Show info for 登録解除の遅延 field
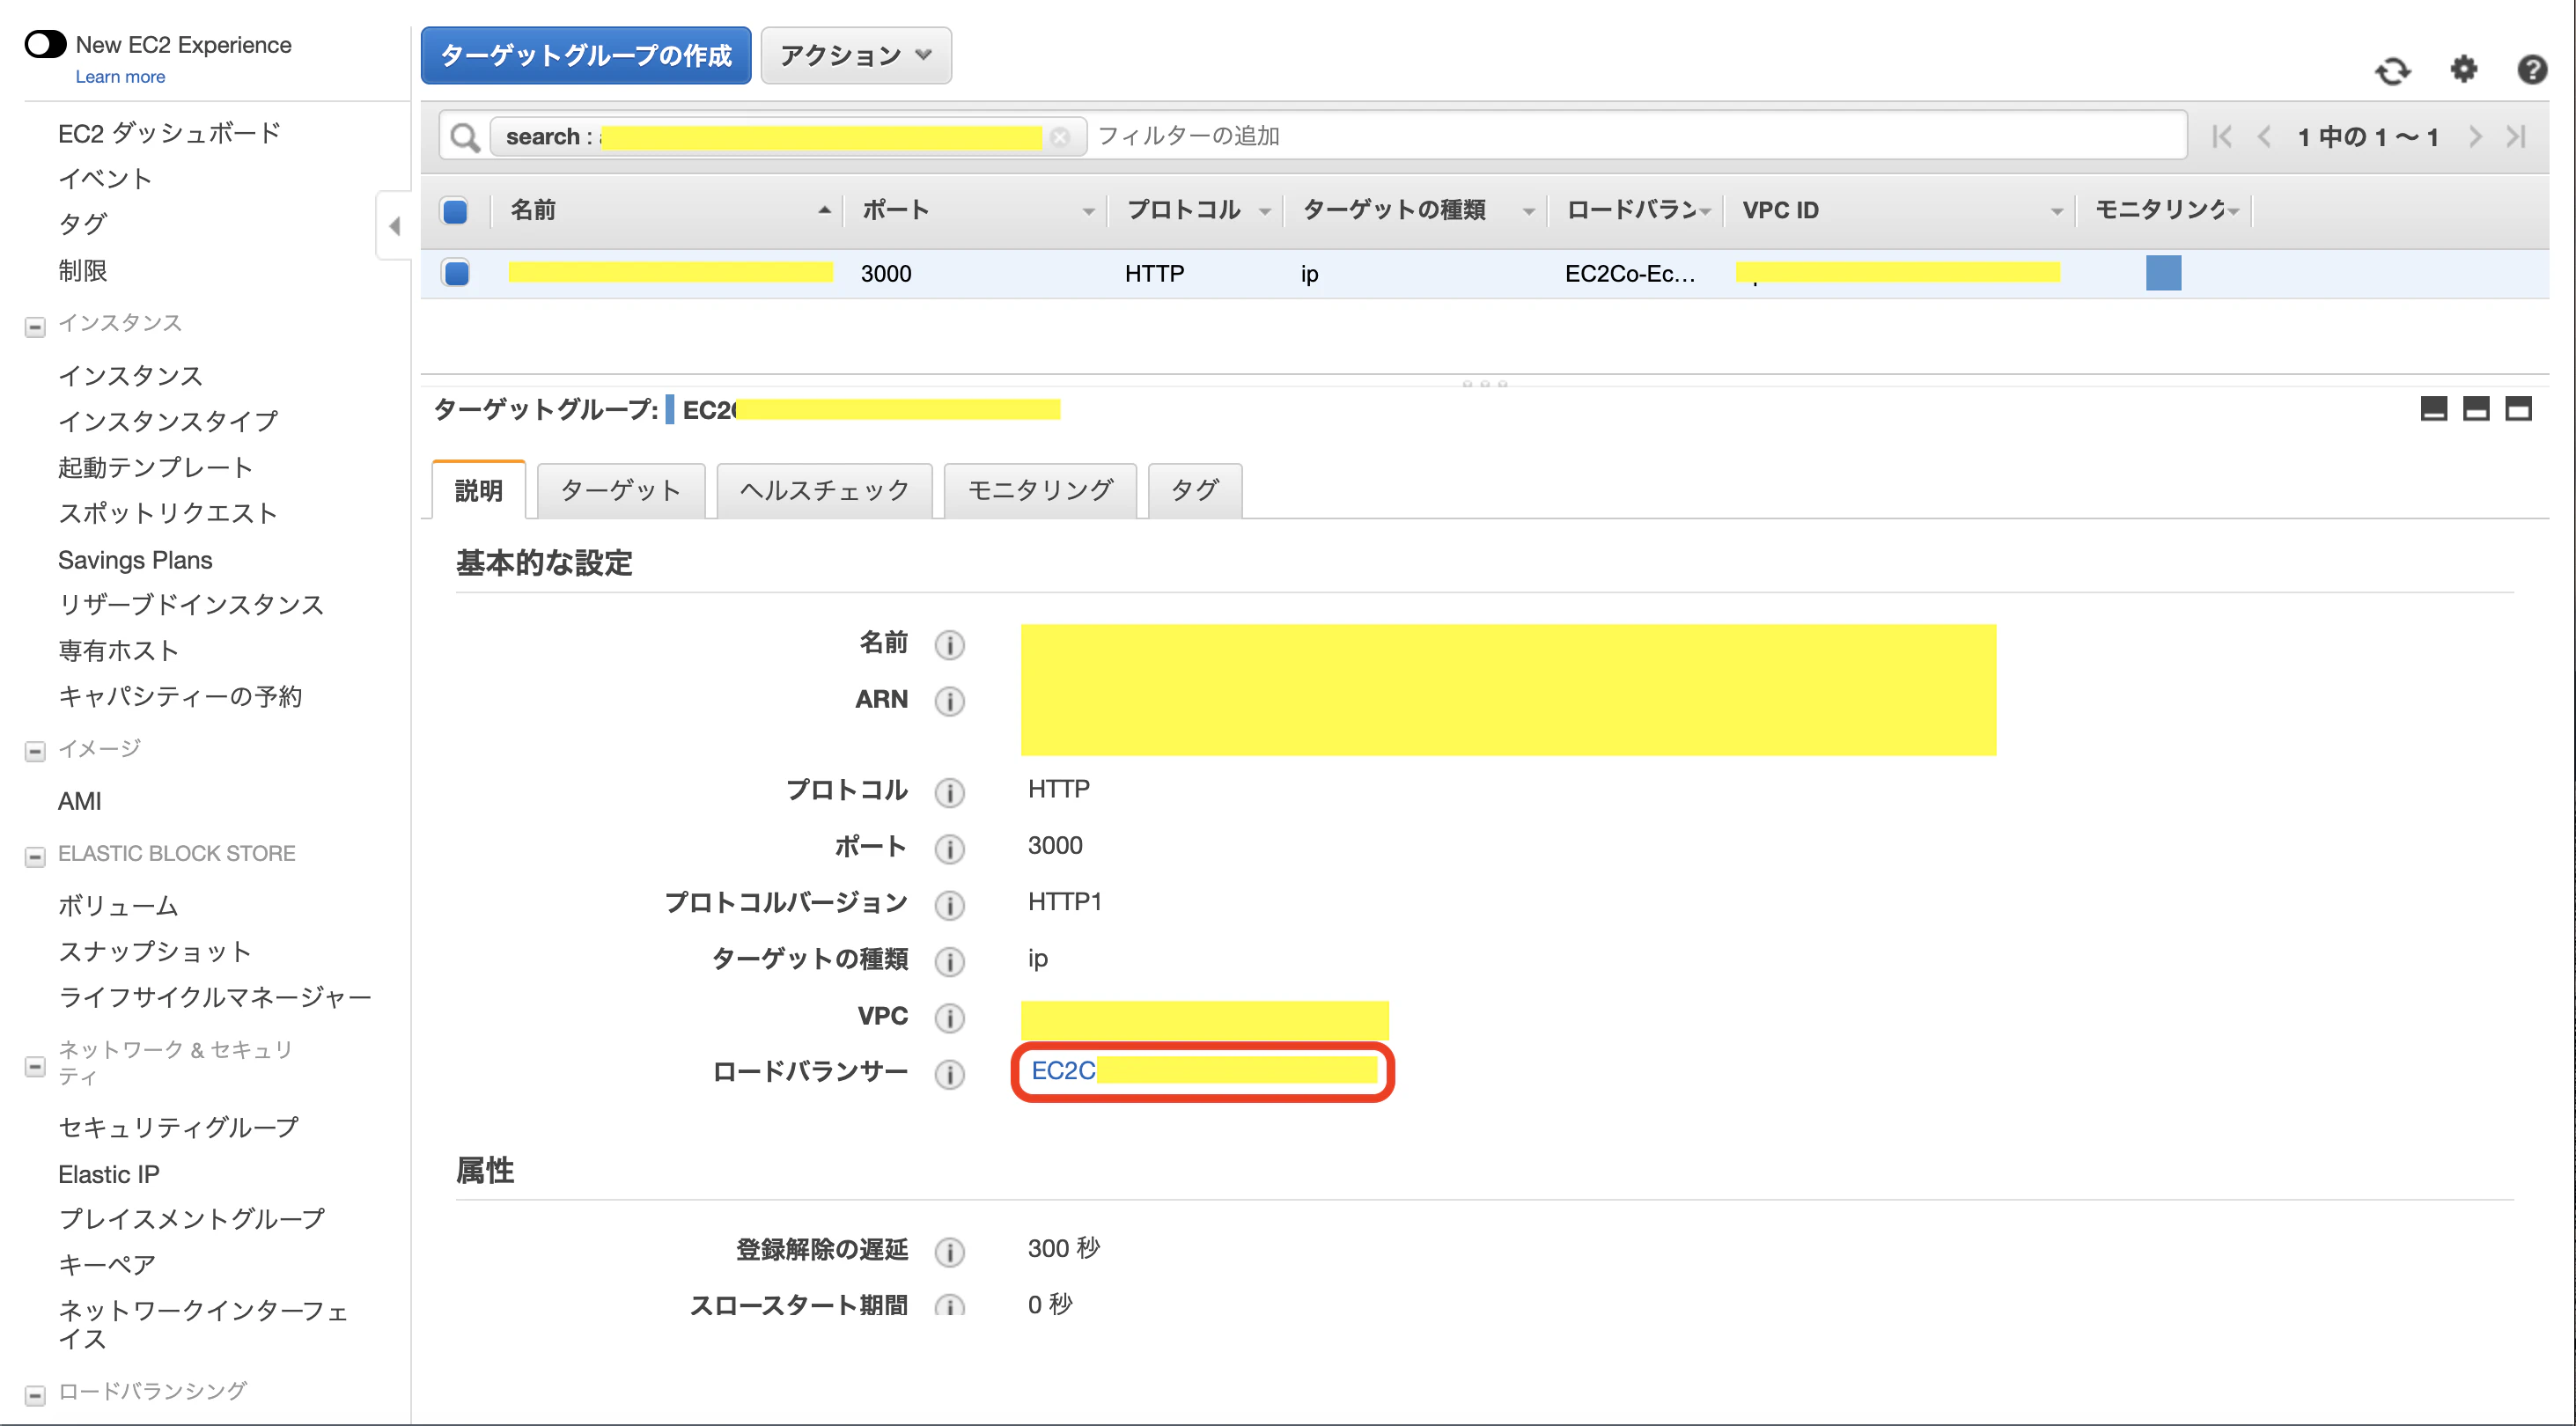 pyautogui.click(x=949, y=1251)
